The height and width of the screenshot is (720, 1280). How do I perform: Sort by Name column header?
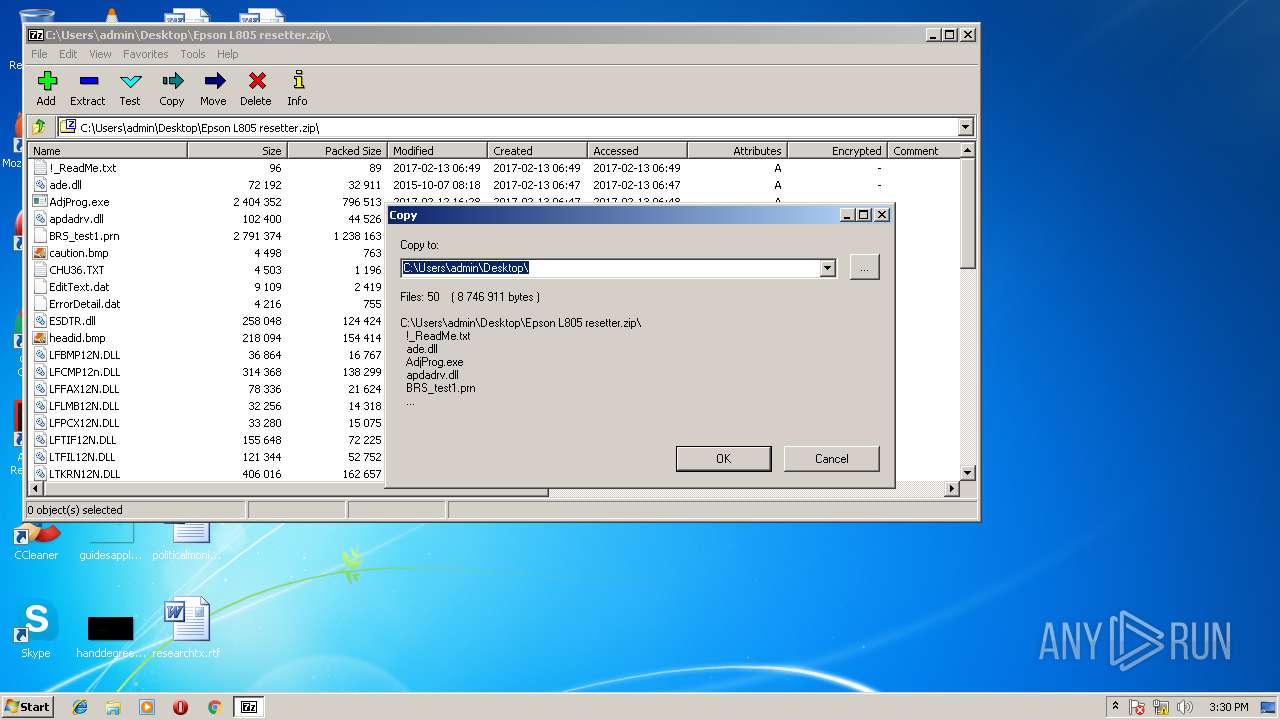[x=108, y=151]
